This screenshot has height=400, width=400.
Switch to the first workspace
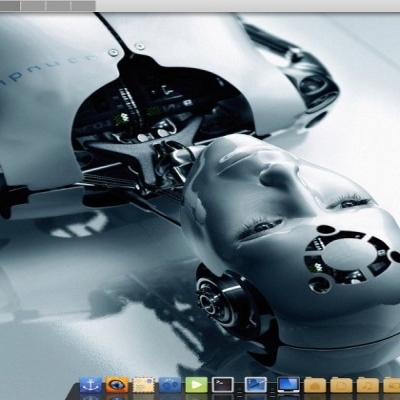coord(10,5)
